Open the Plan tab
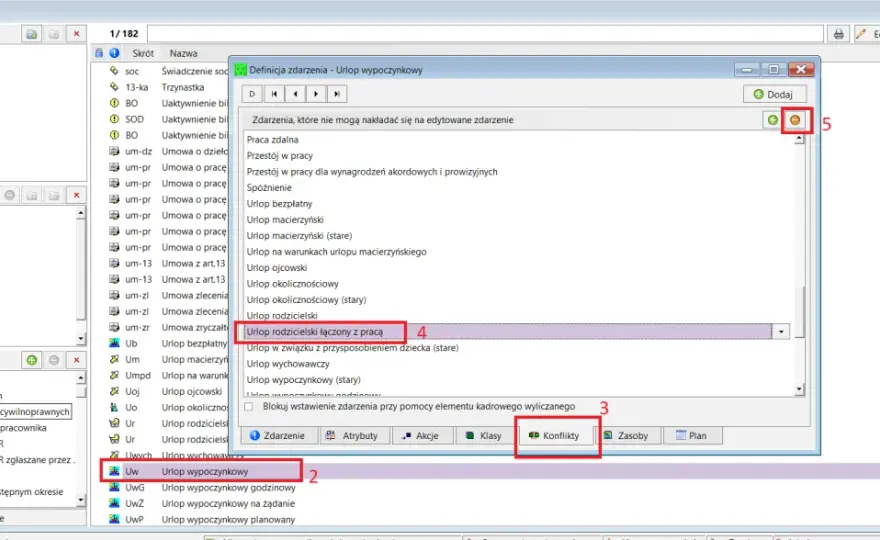880x540 pixels. 692,436
